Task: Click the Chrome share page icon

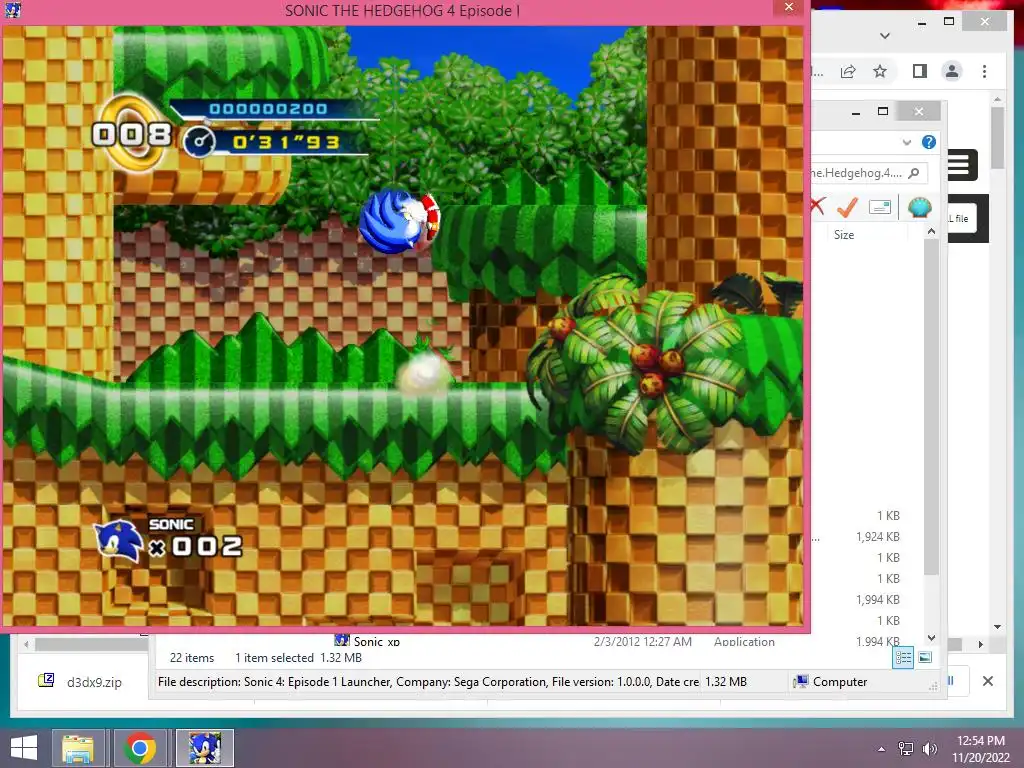Action: 848,71
